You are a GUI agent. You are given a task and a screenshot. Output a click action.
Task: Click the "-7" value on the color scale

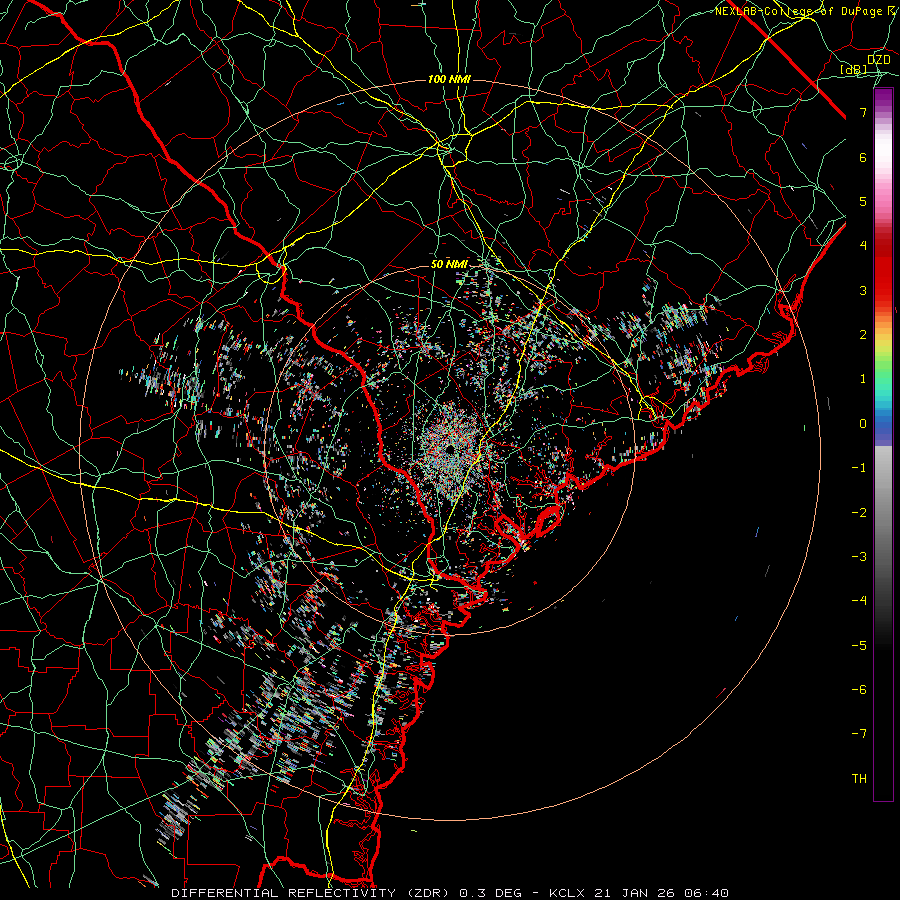pyautogui.click(x=859, y=734)
